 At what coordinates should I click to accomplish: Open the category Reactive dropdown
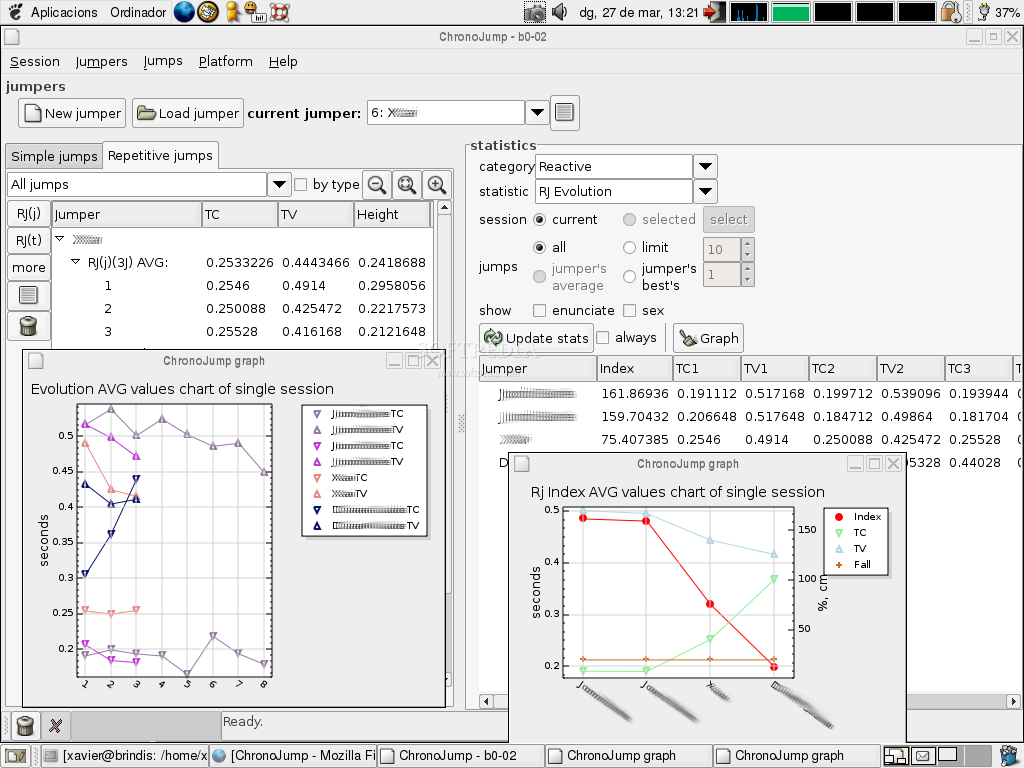(705, 167)
